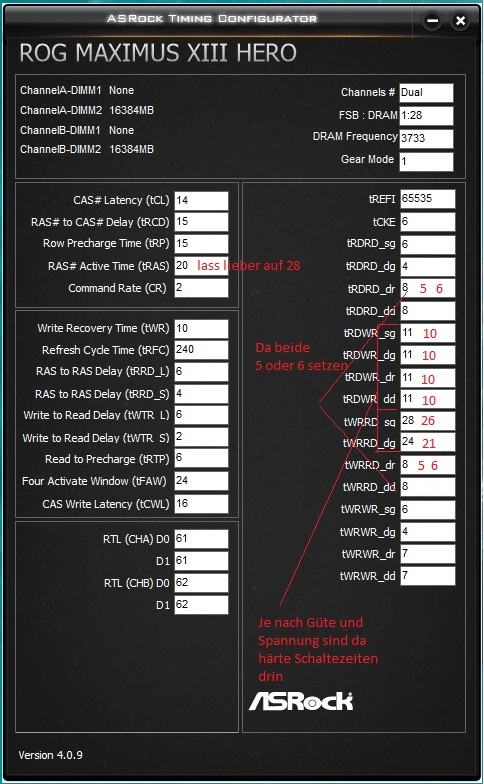Click the tRDWR_dr value field
Viewport: 484px width, 784px height.
point(428,378)
